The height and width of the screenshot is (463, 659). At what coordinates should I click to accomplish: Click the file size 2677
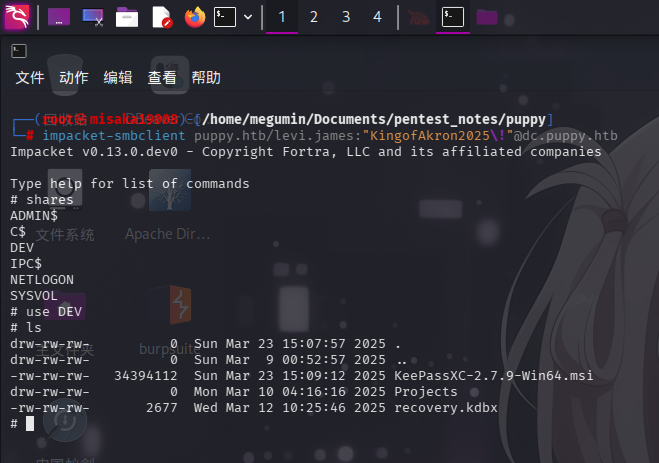pyautogui.click(x=162, y=408)
